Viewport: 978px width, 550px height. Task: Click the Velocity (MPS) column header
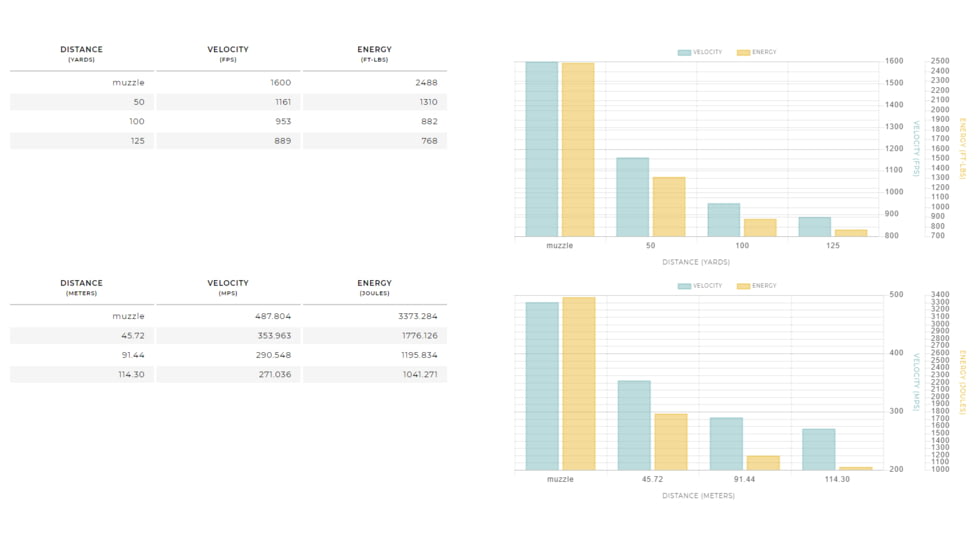click(x=228, y=288)
